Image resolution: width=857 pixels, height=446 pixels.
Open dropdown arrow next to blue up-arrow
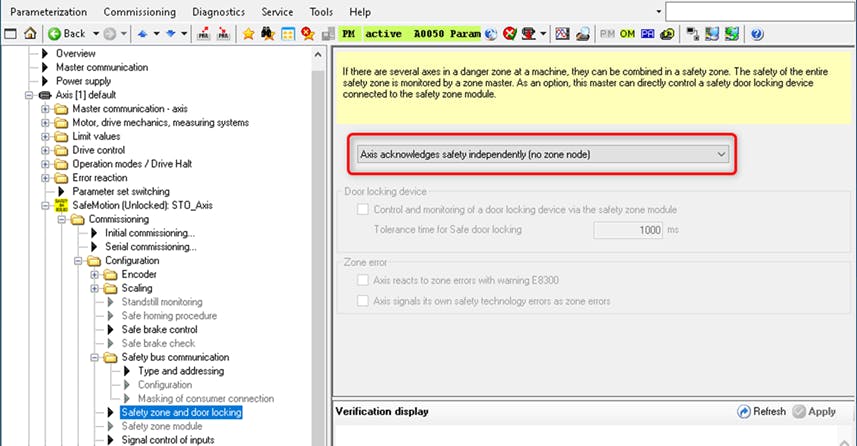tap(156, 34)
